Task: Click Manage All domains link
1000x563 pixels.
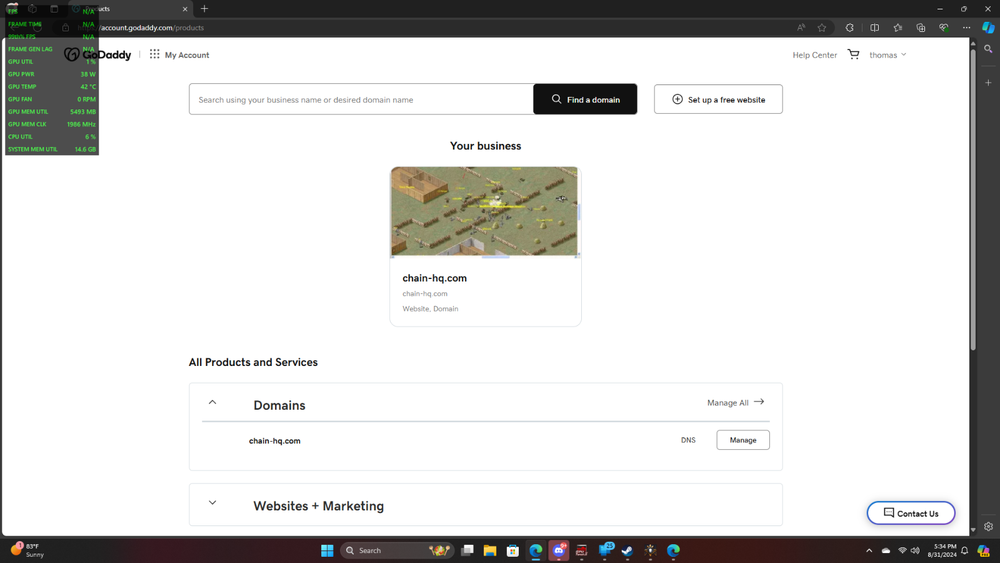Action: pos(735,402)
